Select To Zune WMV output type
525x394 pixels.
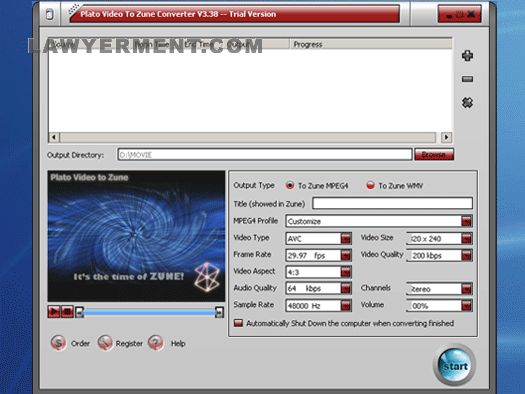370,185
